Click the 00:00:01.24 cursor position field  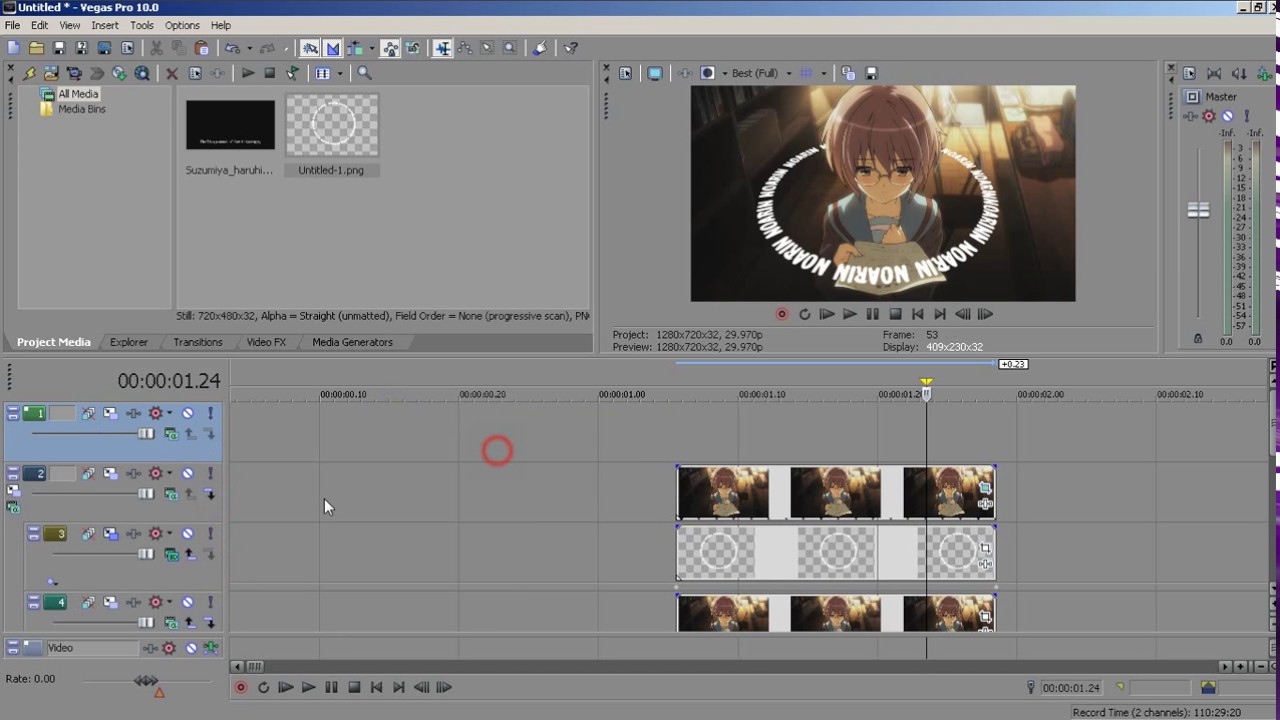coord(1071,688)
